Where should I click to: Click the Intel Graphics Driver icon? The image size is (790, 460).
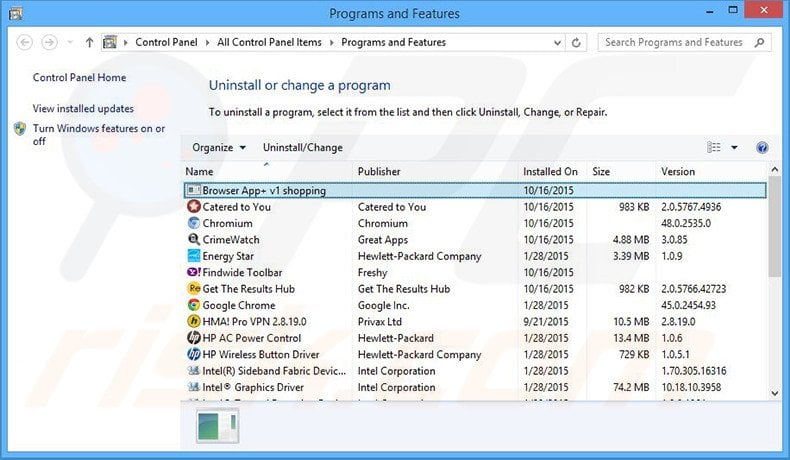[193, 387]
